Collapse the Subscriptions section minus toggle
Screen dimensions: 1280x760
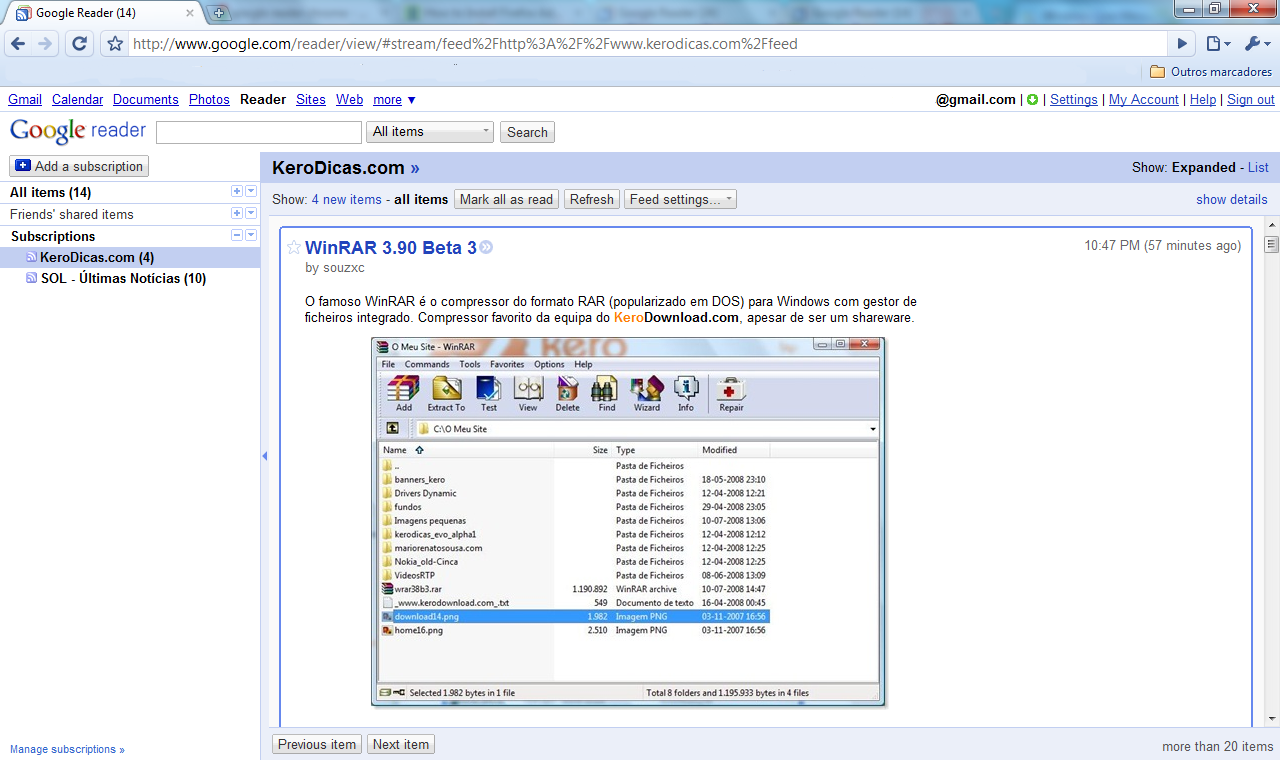237,236
